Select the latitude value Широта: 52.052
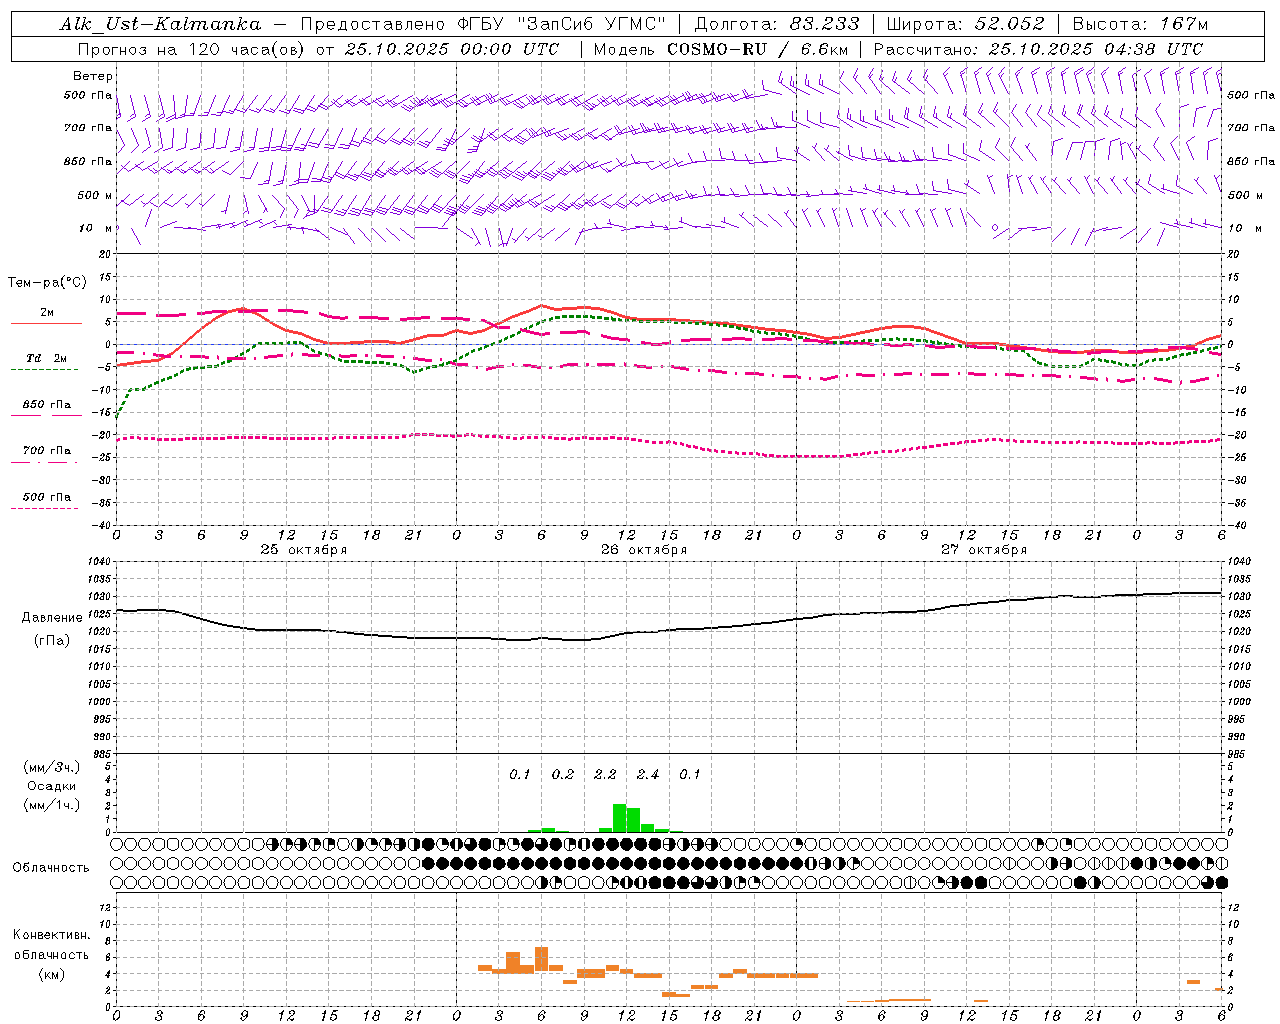1280x1024 pixels. [965, 24]
